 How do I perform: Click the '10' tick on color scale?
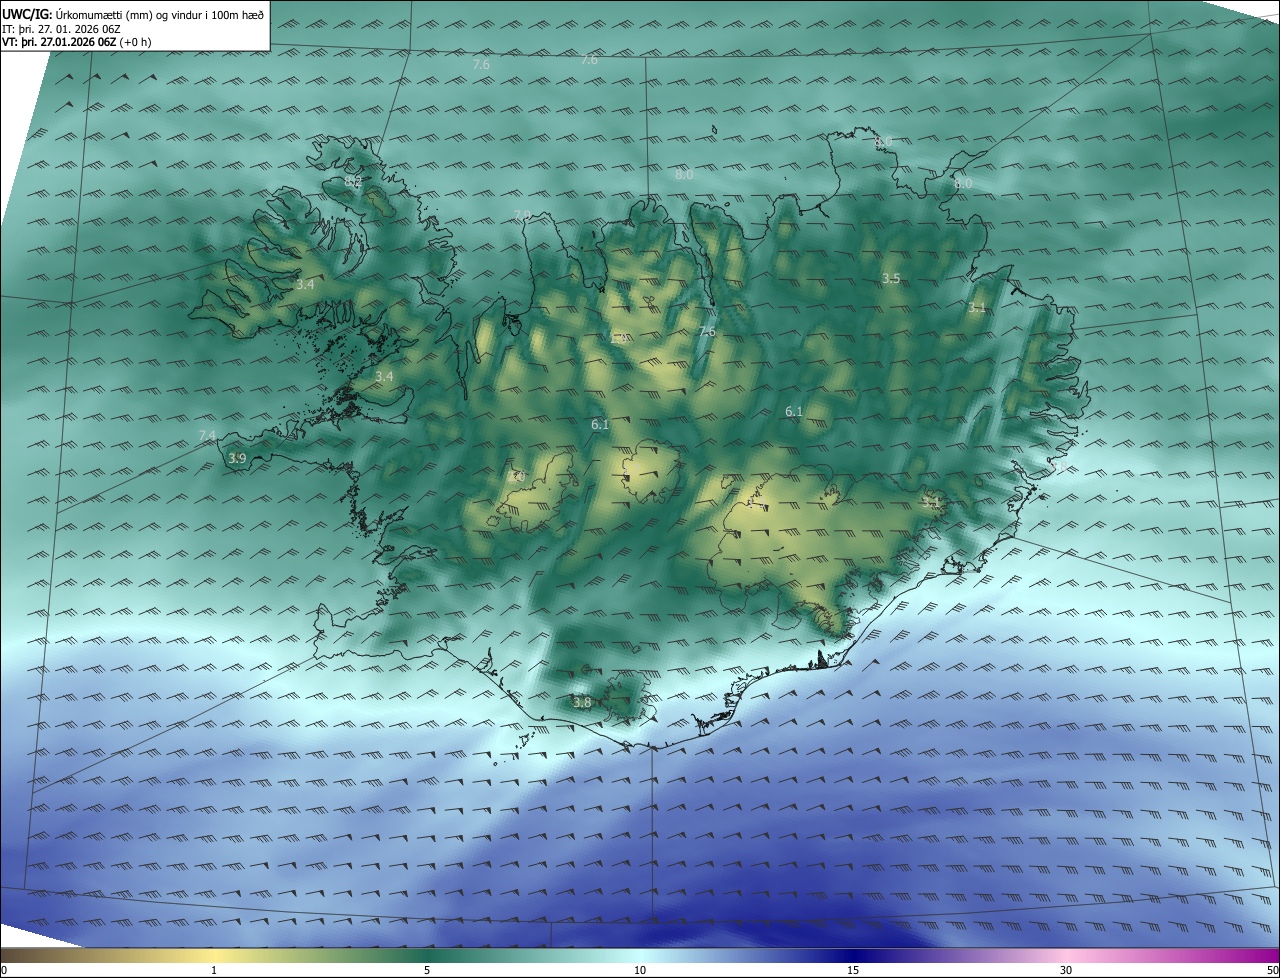click(x=640, y=970)
